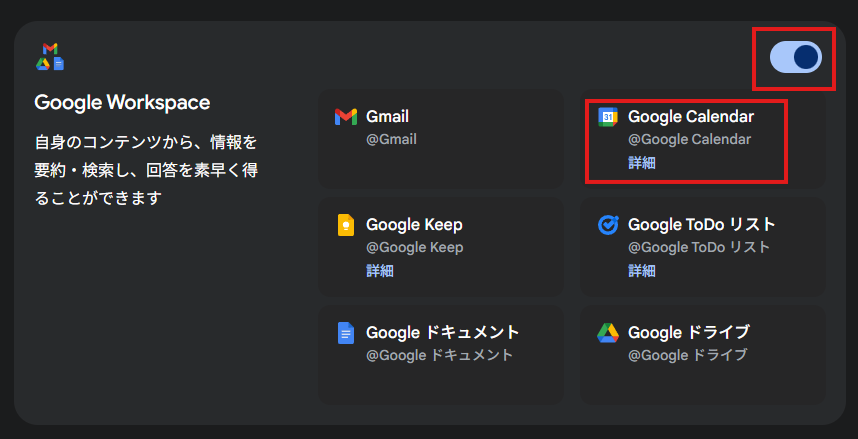Click the Google ToDo checkmark icon
858x439 pixels.
[x=608, y=225]
